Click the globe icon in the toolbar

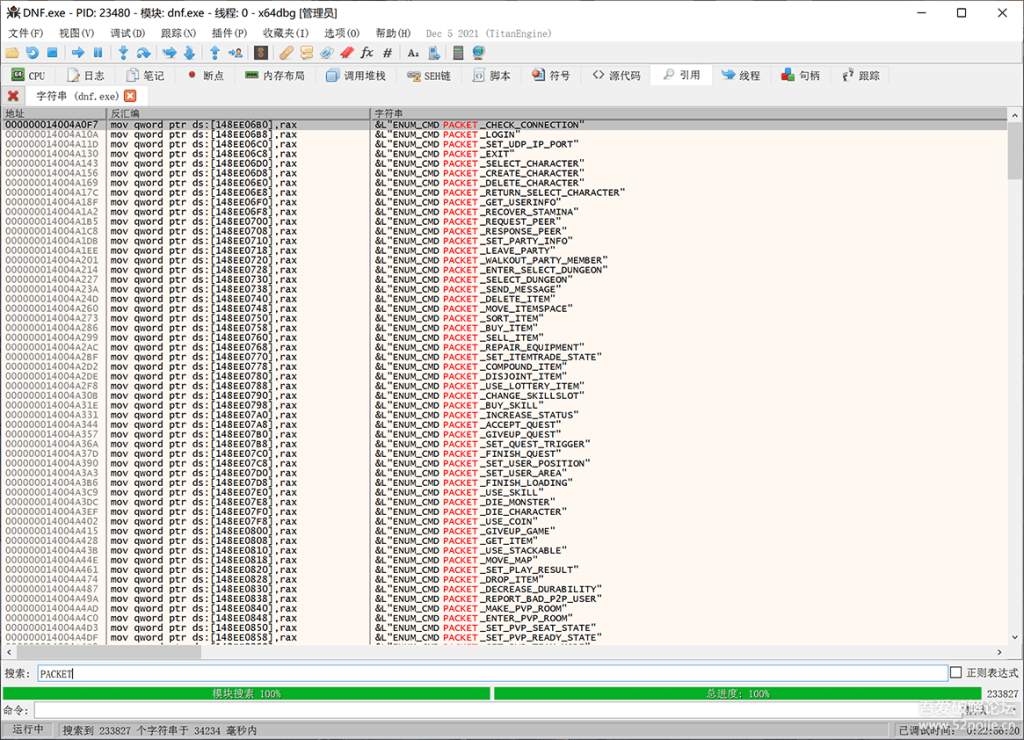[x=478, y=53]
